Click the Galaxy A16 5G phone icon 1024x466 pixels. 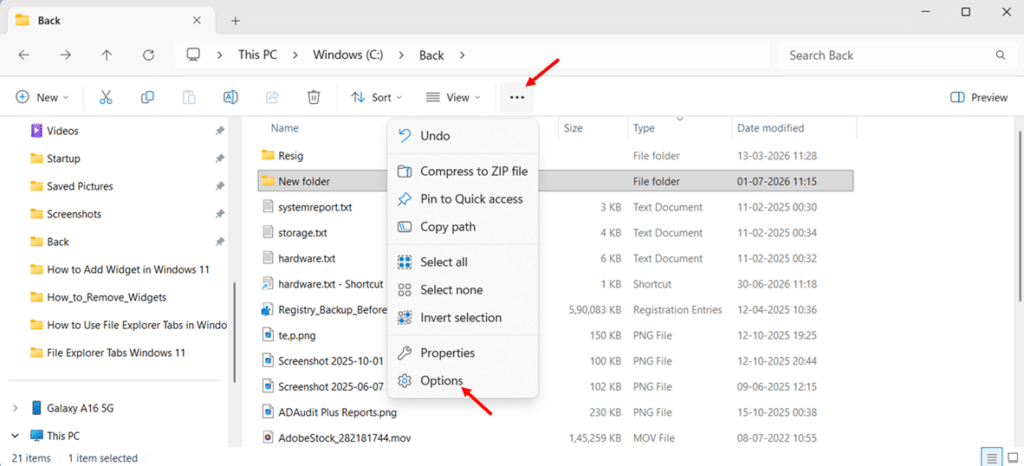coord(37,409)
